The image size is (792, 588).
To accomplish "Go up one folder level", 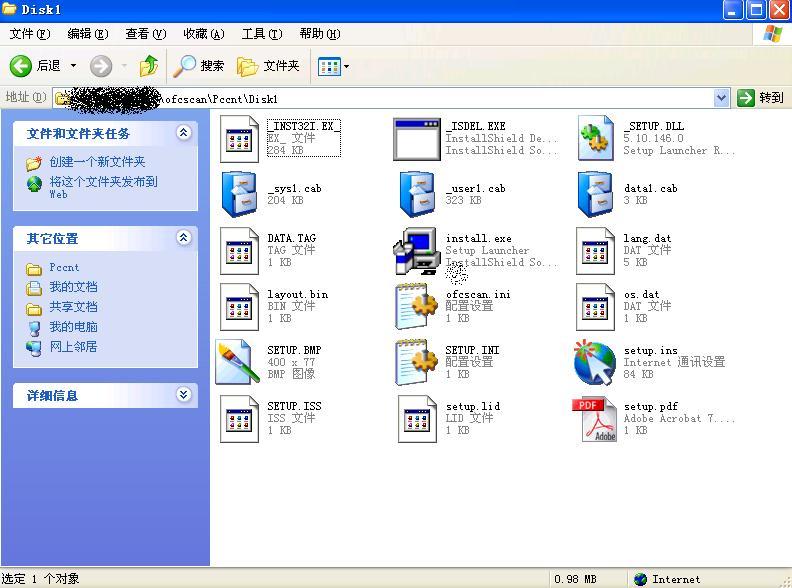I will (x=149, y=66).
